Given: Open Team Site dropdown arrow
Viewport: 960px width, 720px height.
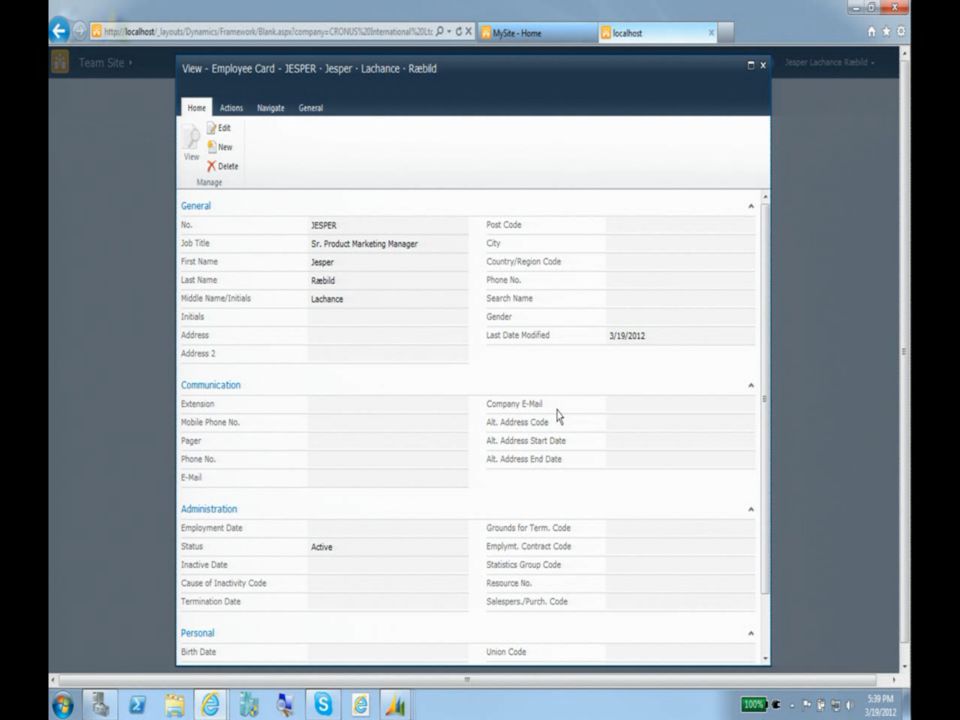Looking at the screenshot, I should point(130,62).
